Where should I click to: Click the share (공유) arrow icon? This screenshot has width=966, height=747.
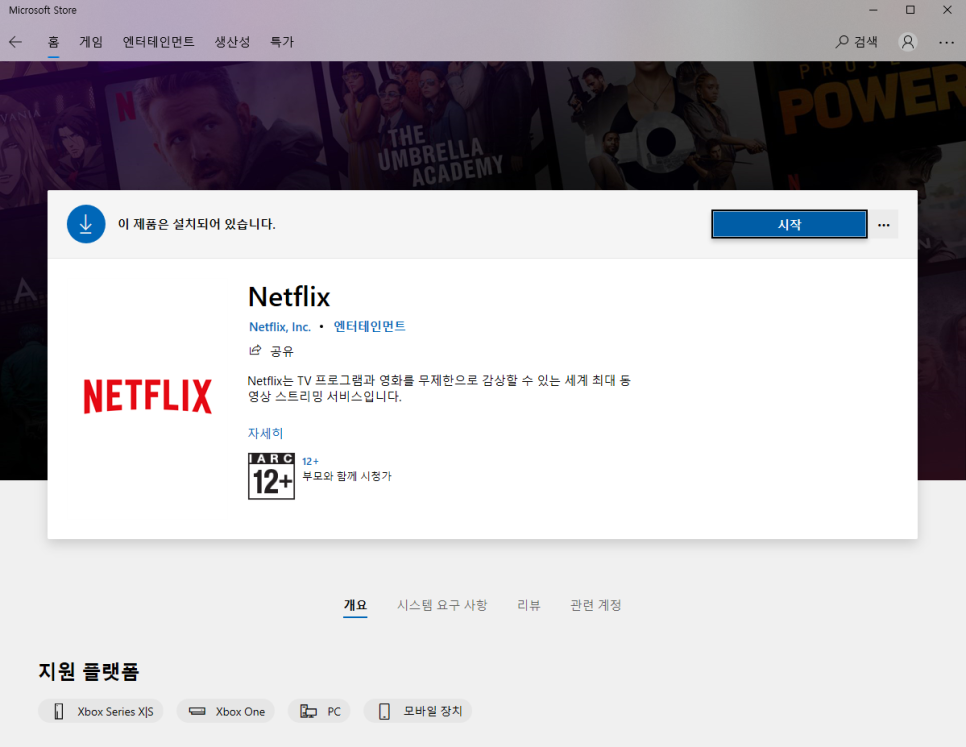click(255, 350)
